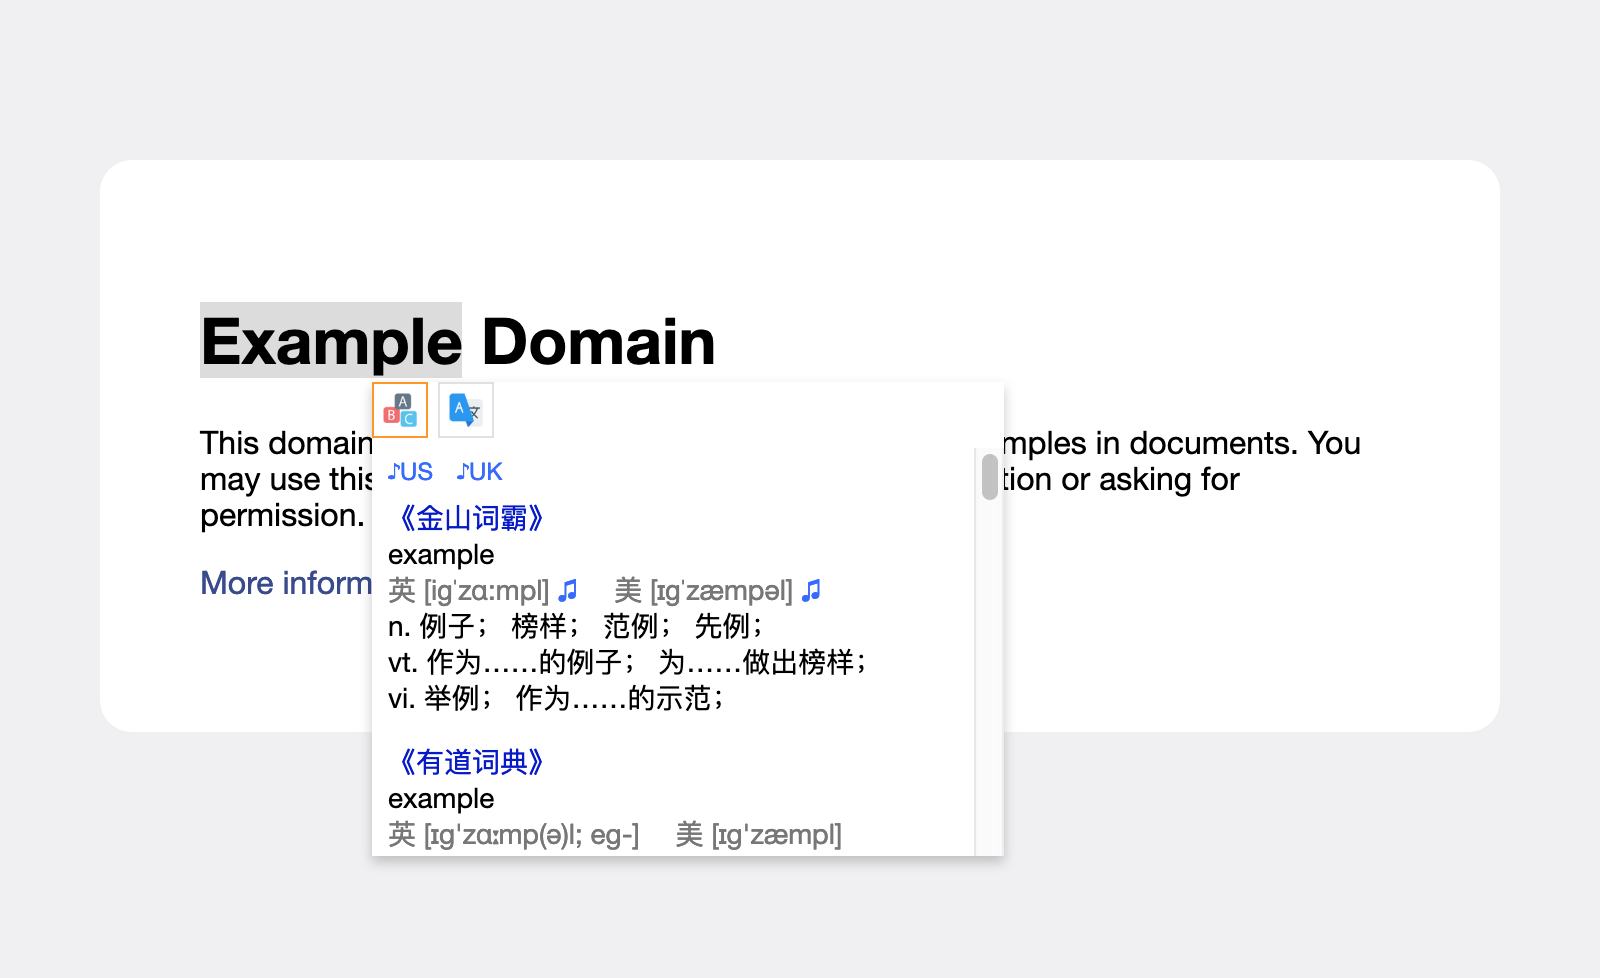Open the 《有道词典》 dictionary link
Screen dimensions: 1600x978
click(470, 762)
